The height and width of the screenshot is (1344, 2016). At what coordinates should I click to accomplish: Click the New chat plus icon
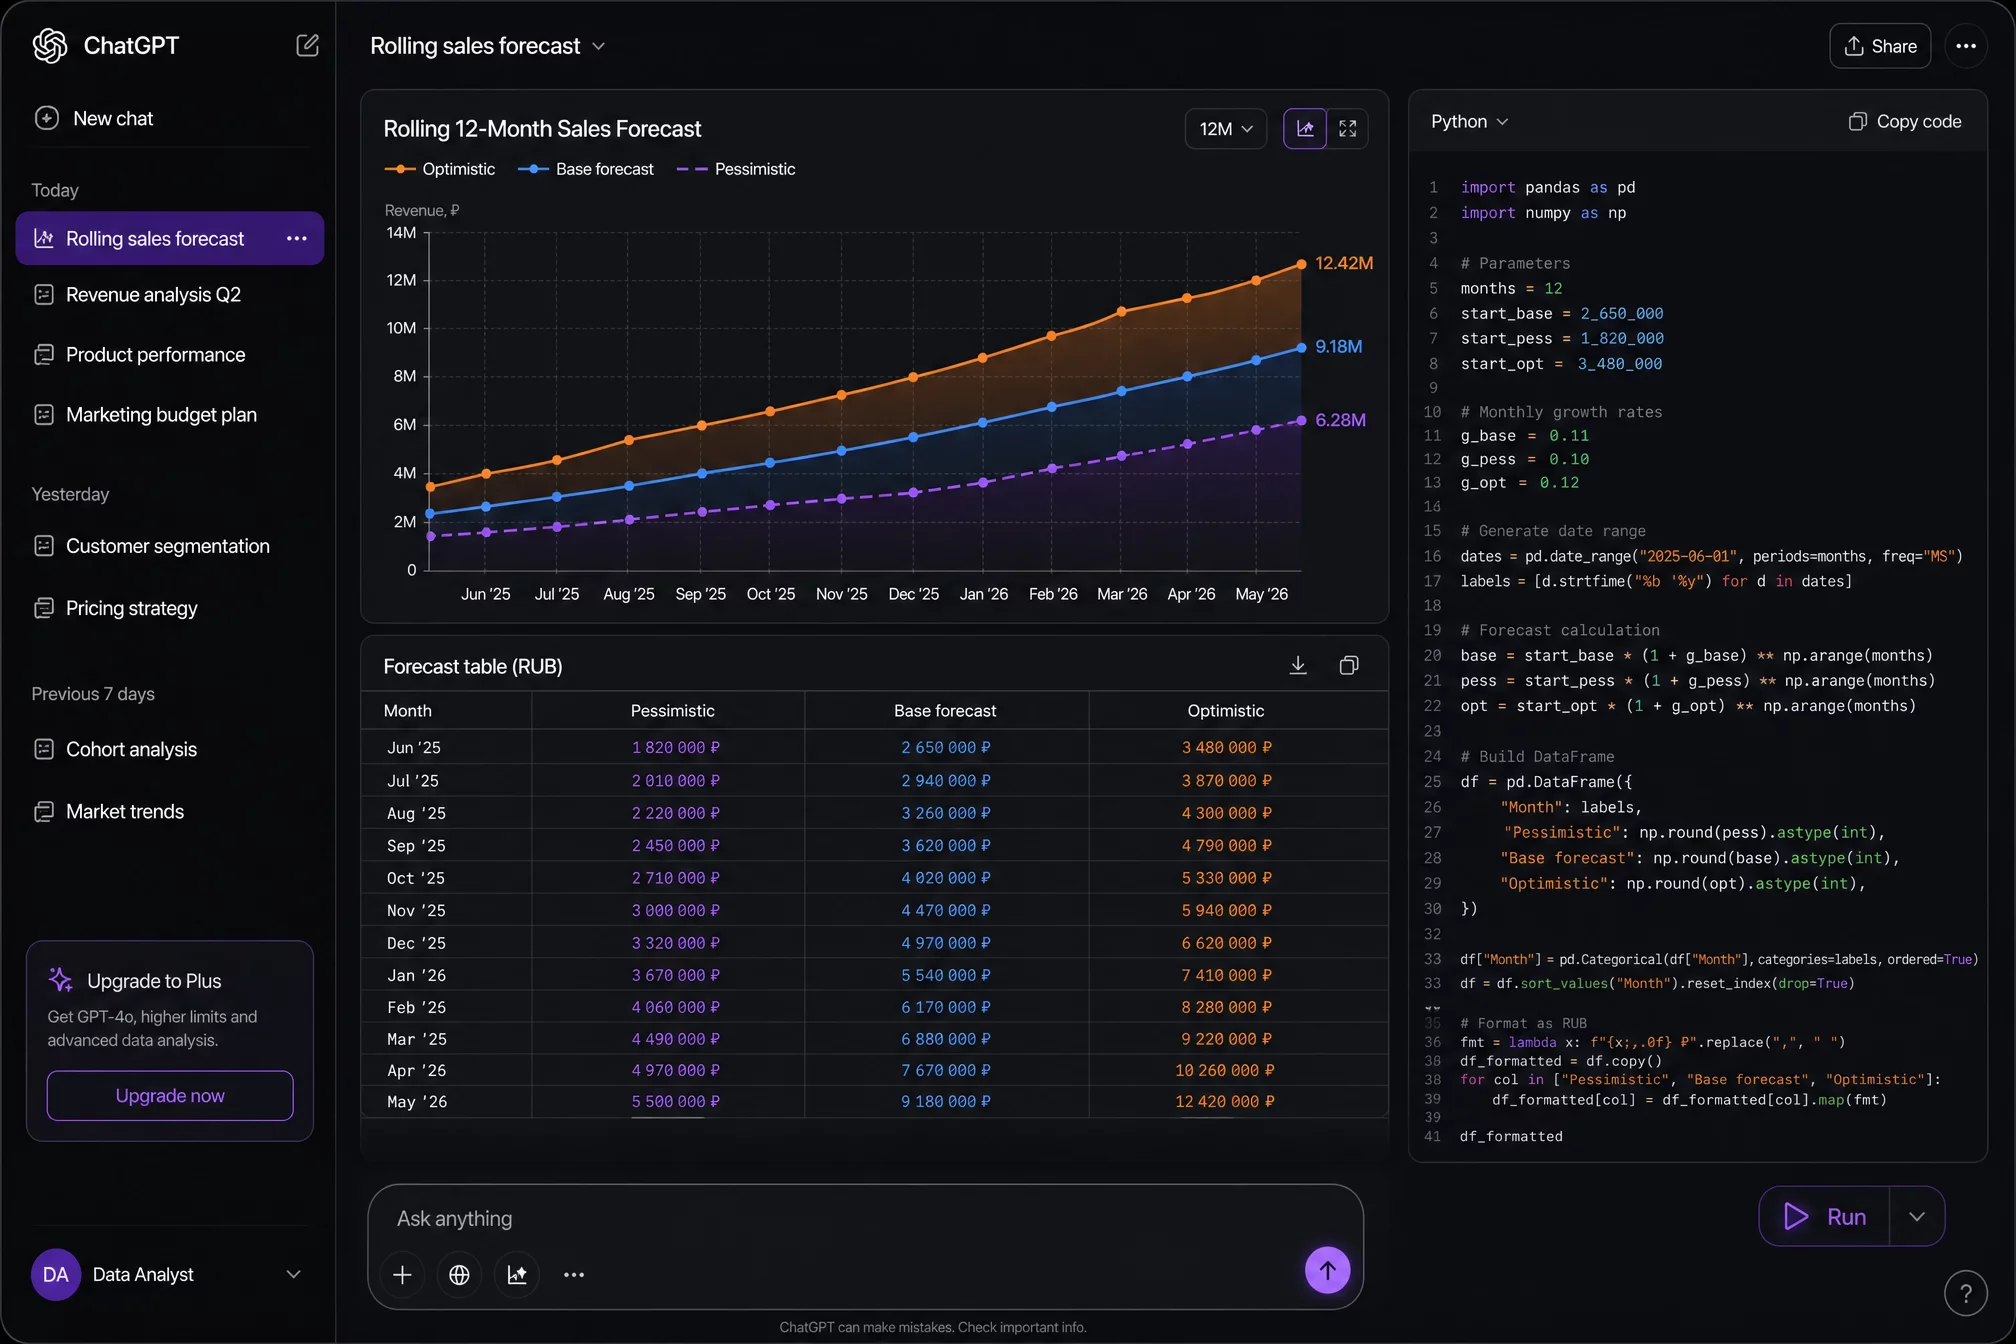[x=46, y=118]
